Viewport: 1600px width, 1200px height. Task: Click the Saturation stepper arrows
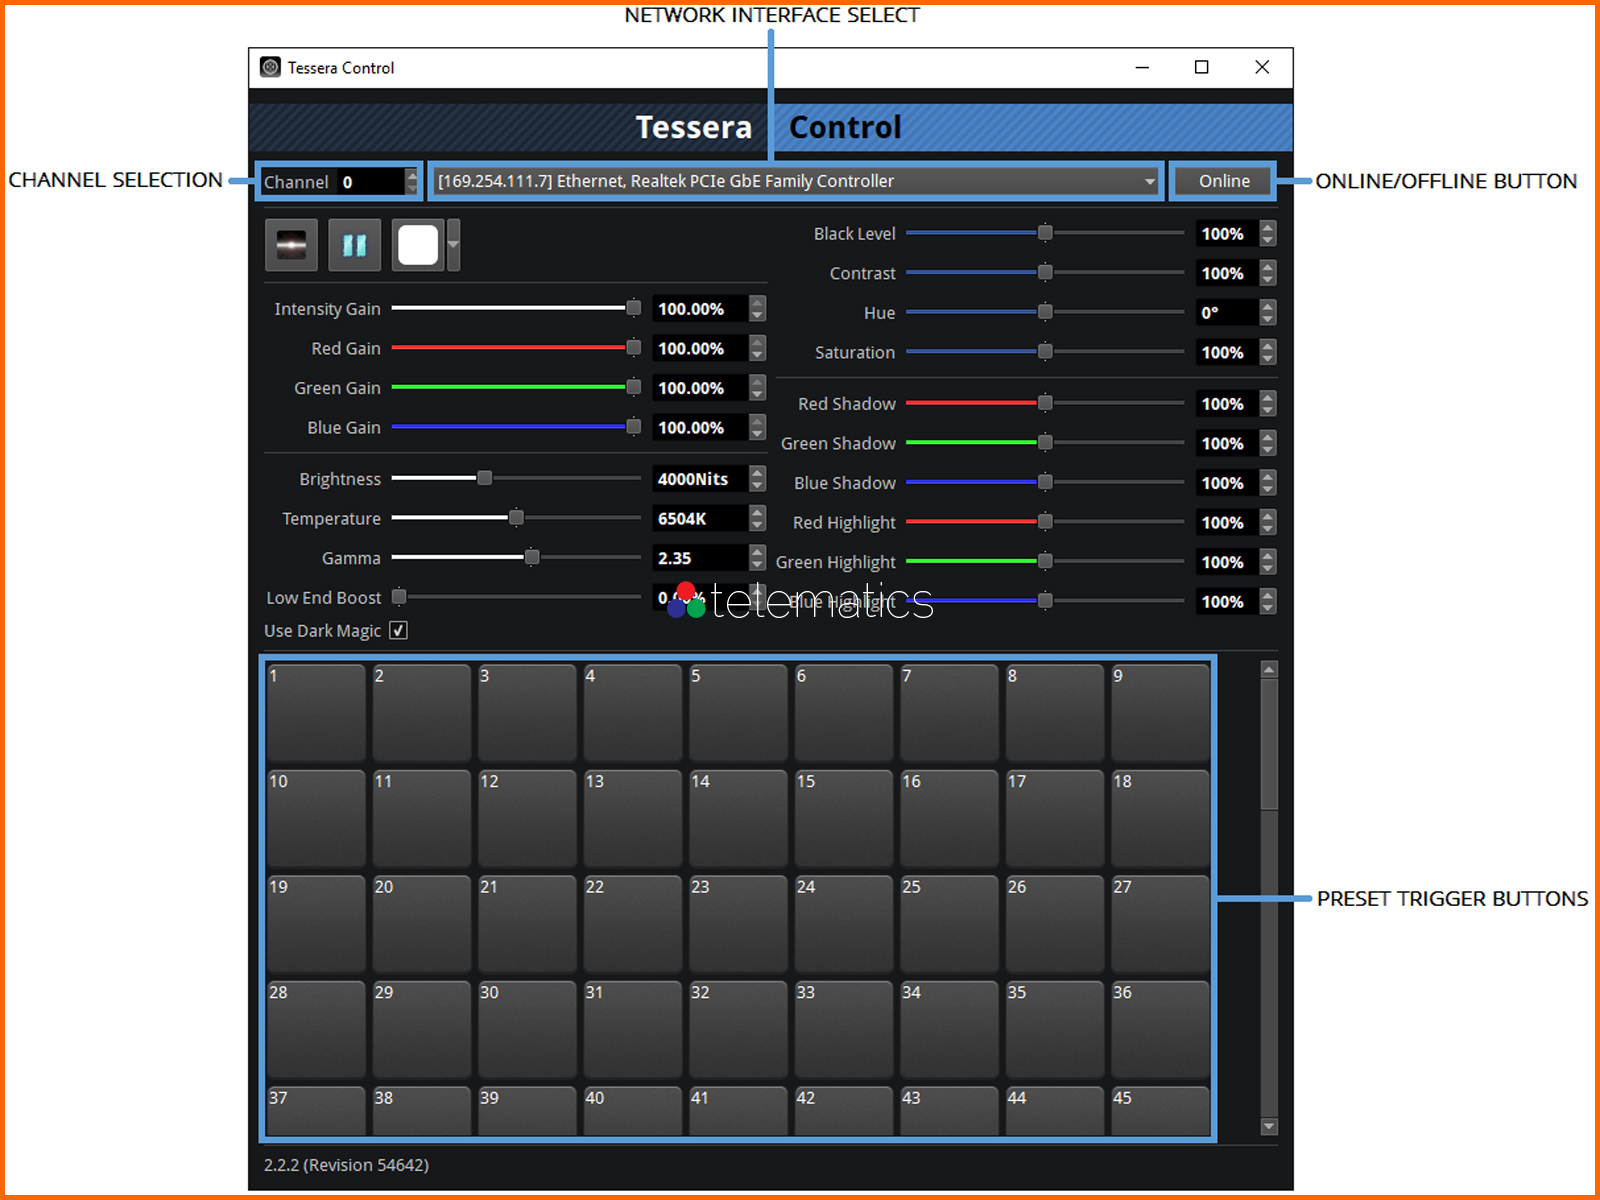tap(1268, 352)
